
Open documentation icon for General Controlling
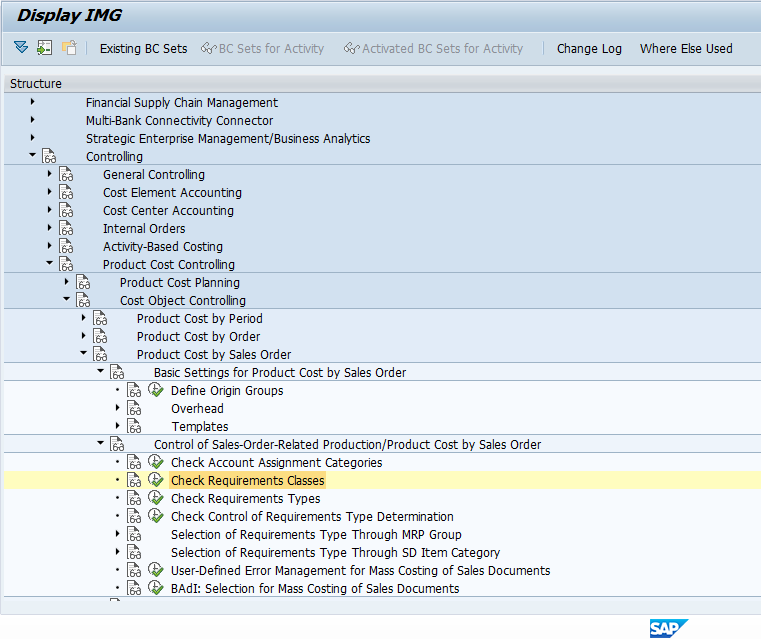coord(66,174)
